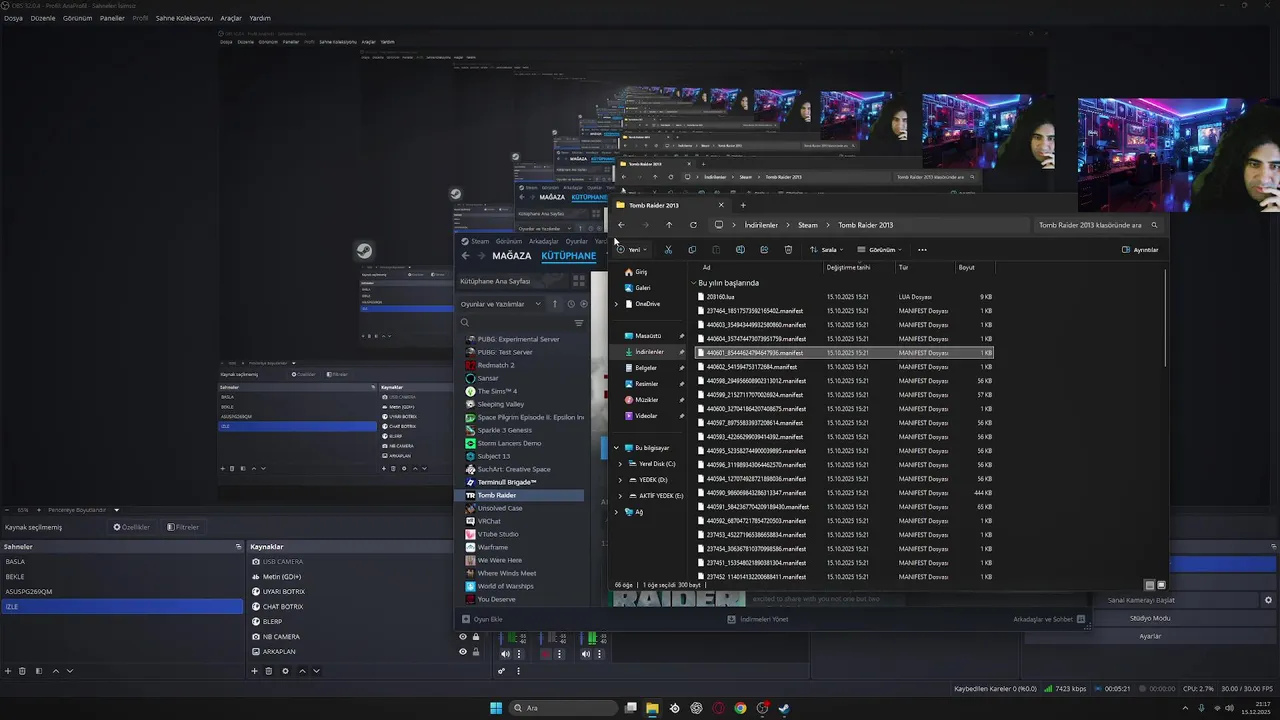The width and height of the screenshot is (1280, 720).
Task: Click the Delete trash icon in Explorer toolbar
Action: pyautogui.click(x=788, y=250)
